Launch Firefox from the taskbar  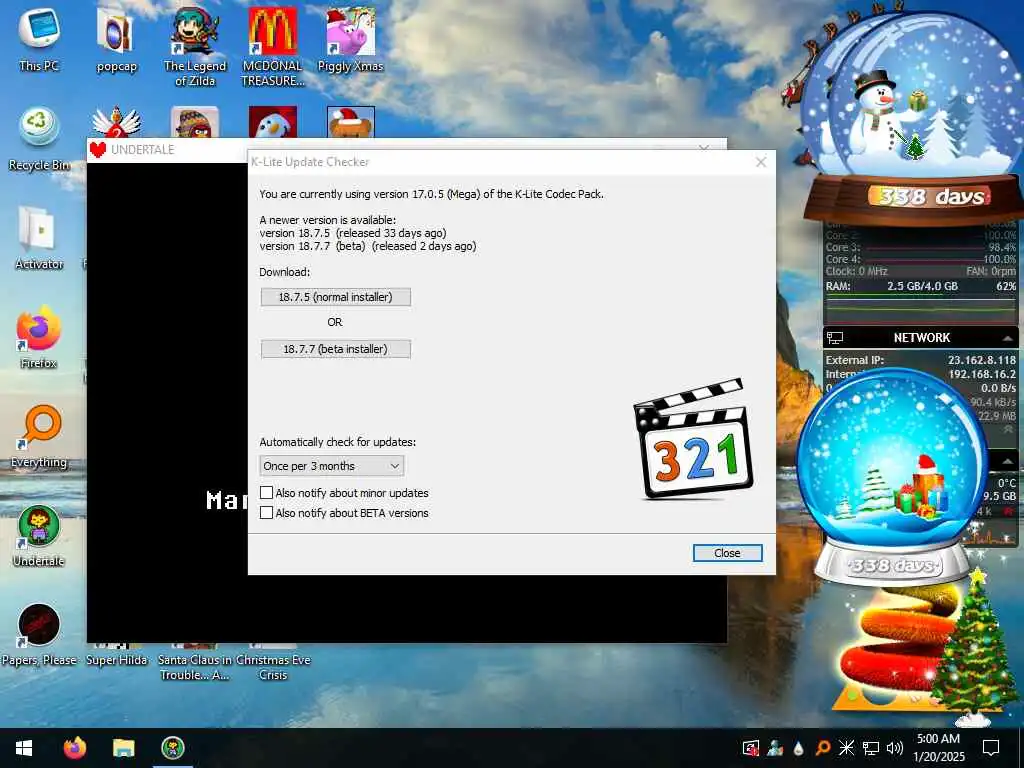tap(74, 748)
